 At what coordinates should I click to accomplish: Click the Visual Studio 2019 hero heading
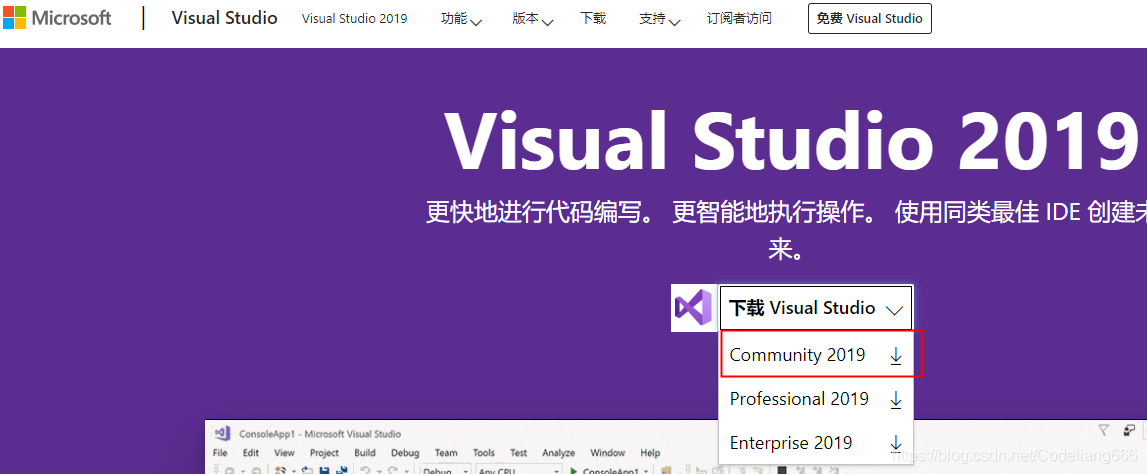tap(791, 141)
